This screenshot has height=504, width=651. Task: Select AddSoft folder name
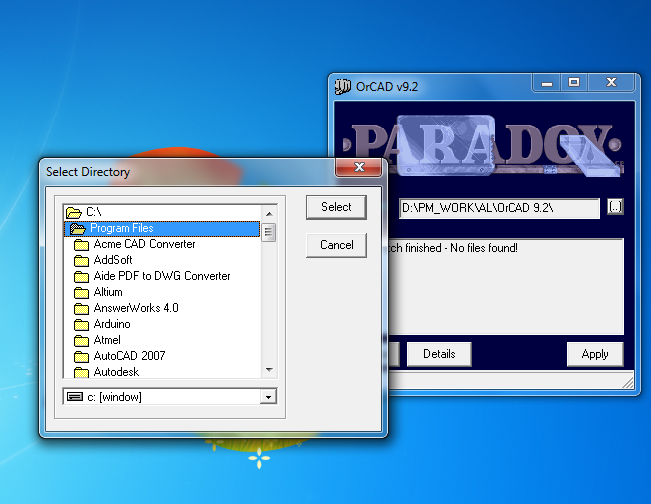[113, 260]
